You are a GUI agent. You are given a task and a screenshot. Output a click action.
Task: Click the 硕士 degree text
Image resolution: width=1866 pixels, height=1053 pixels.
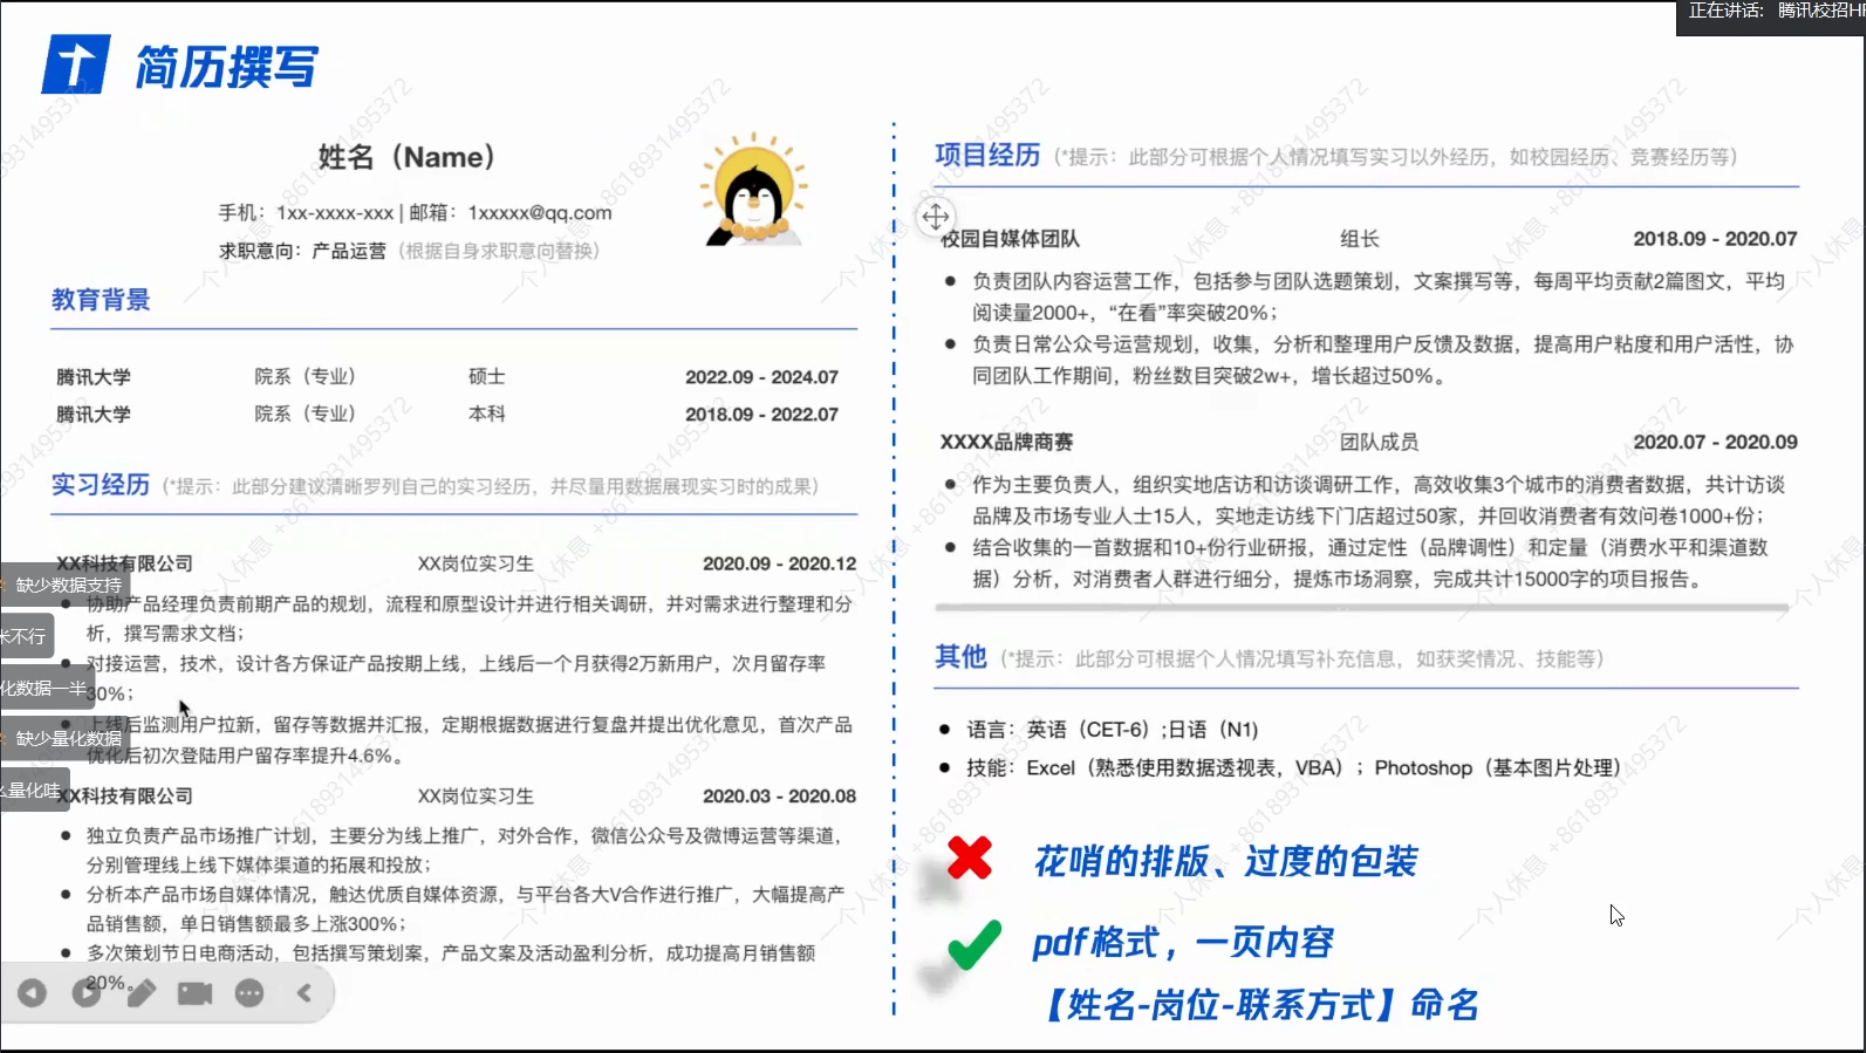[x=487, y=377]
